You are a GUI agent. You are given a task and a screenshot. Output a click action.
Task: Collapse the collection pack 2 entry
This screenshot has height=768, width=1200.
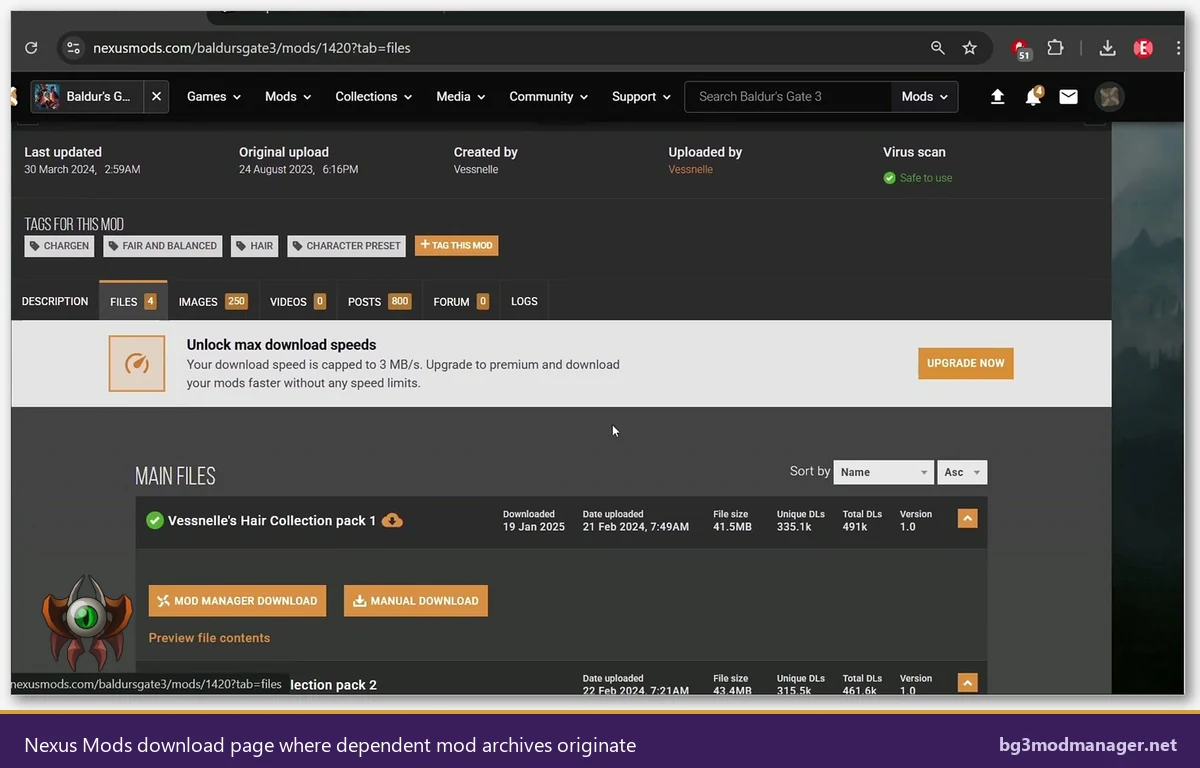(x=967, y=683)
